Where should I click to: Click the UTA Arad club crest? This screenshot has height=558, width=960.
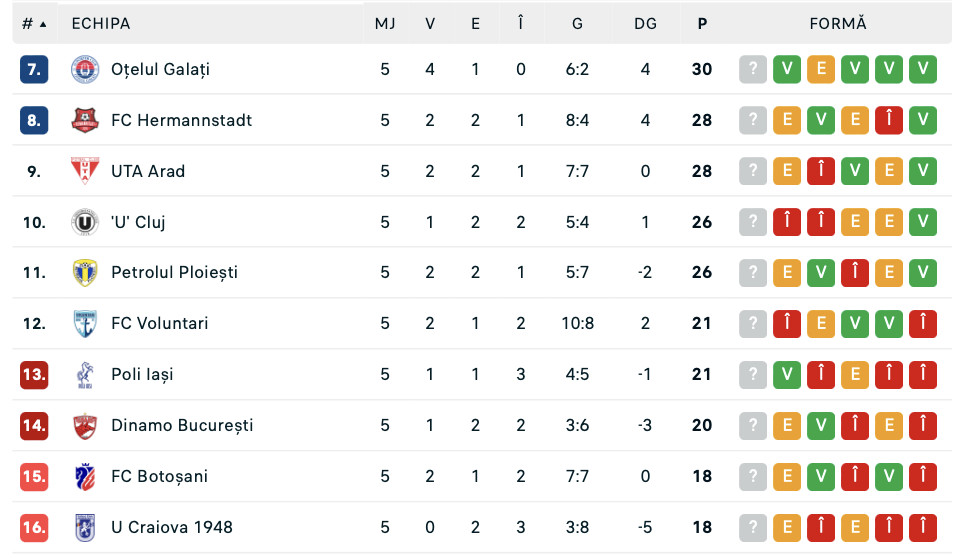pyautogui.click(x=85, y=171)
